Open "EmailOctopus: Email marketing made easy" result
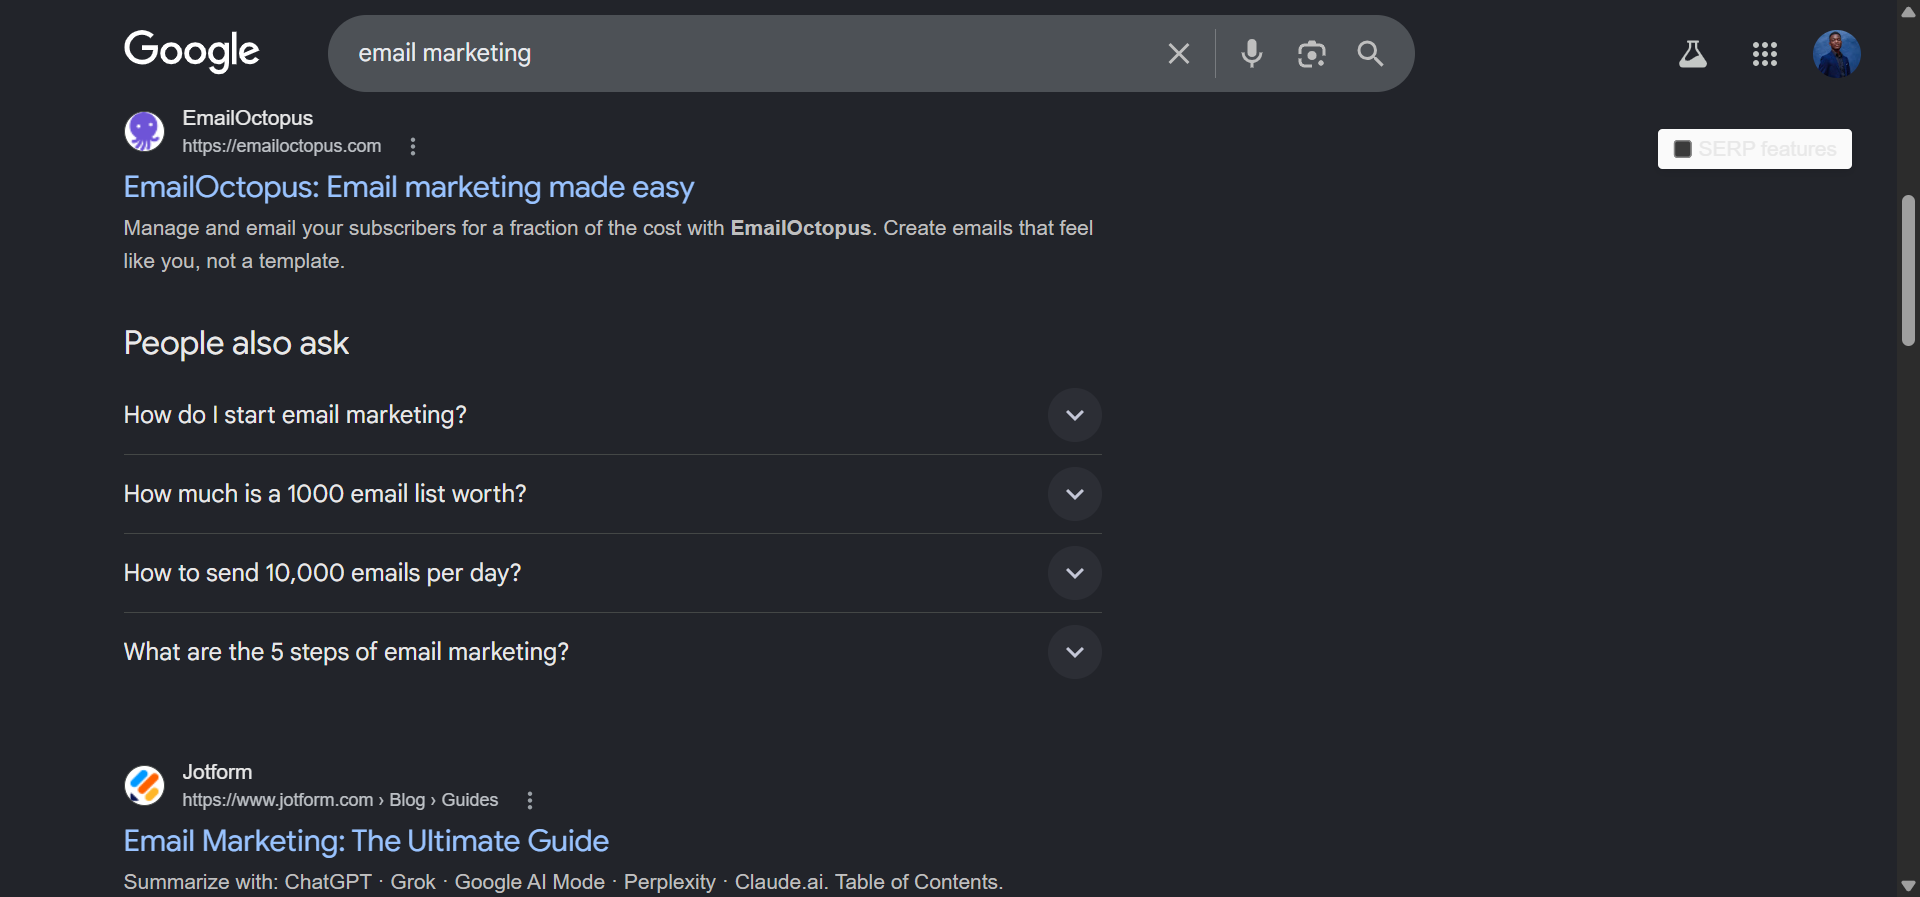Screen dimensions: 1920x897 (408, 187)
